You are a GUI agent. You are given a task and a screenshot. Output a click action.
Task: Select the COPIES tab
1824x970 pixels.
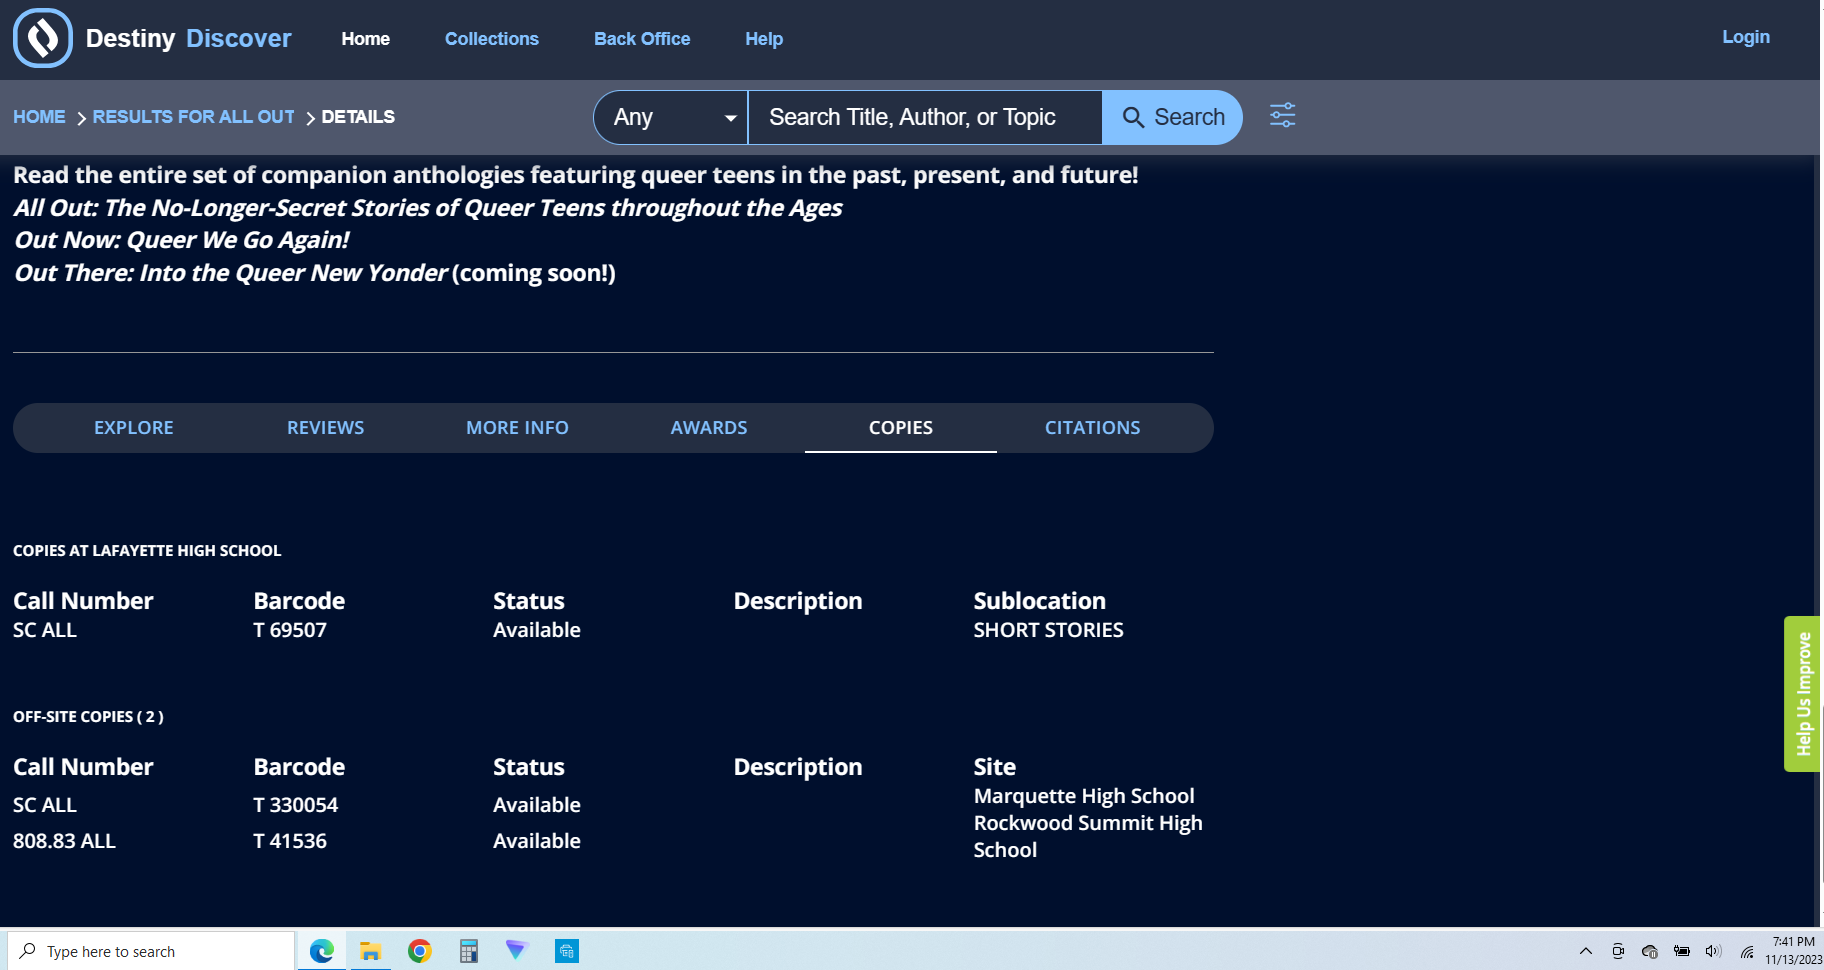click(901, 428)
